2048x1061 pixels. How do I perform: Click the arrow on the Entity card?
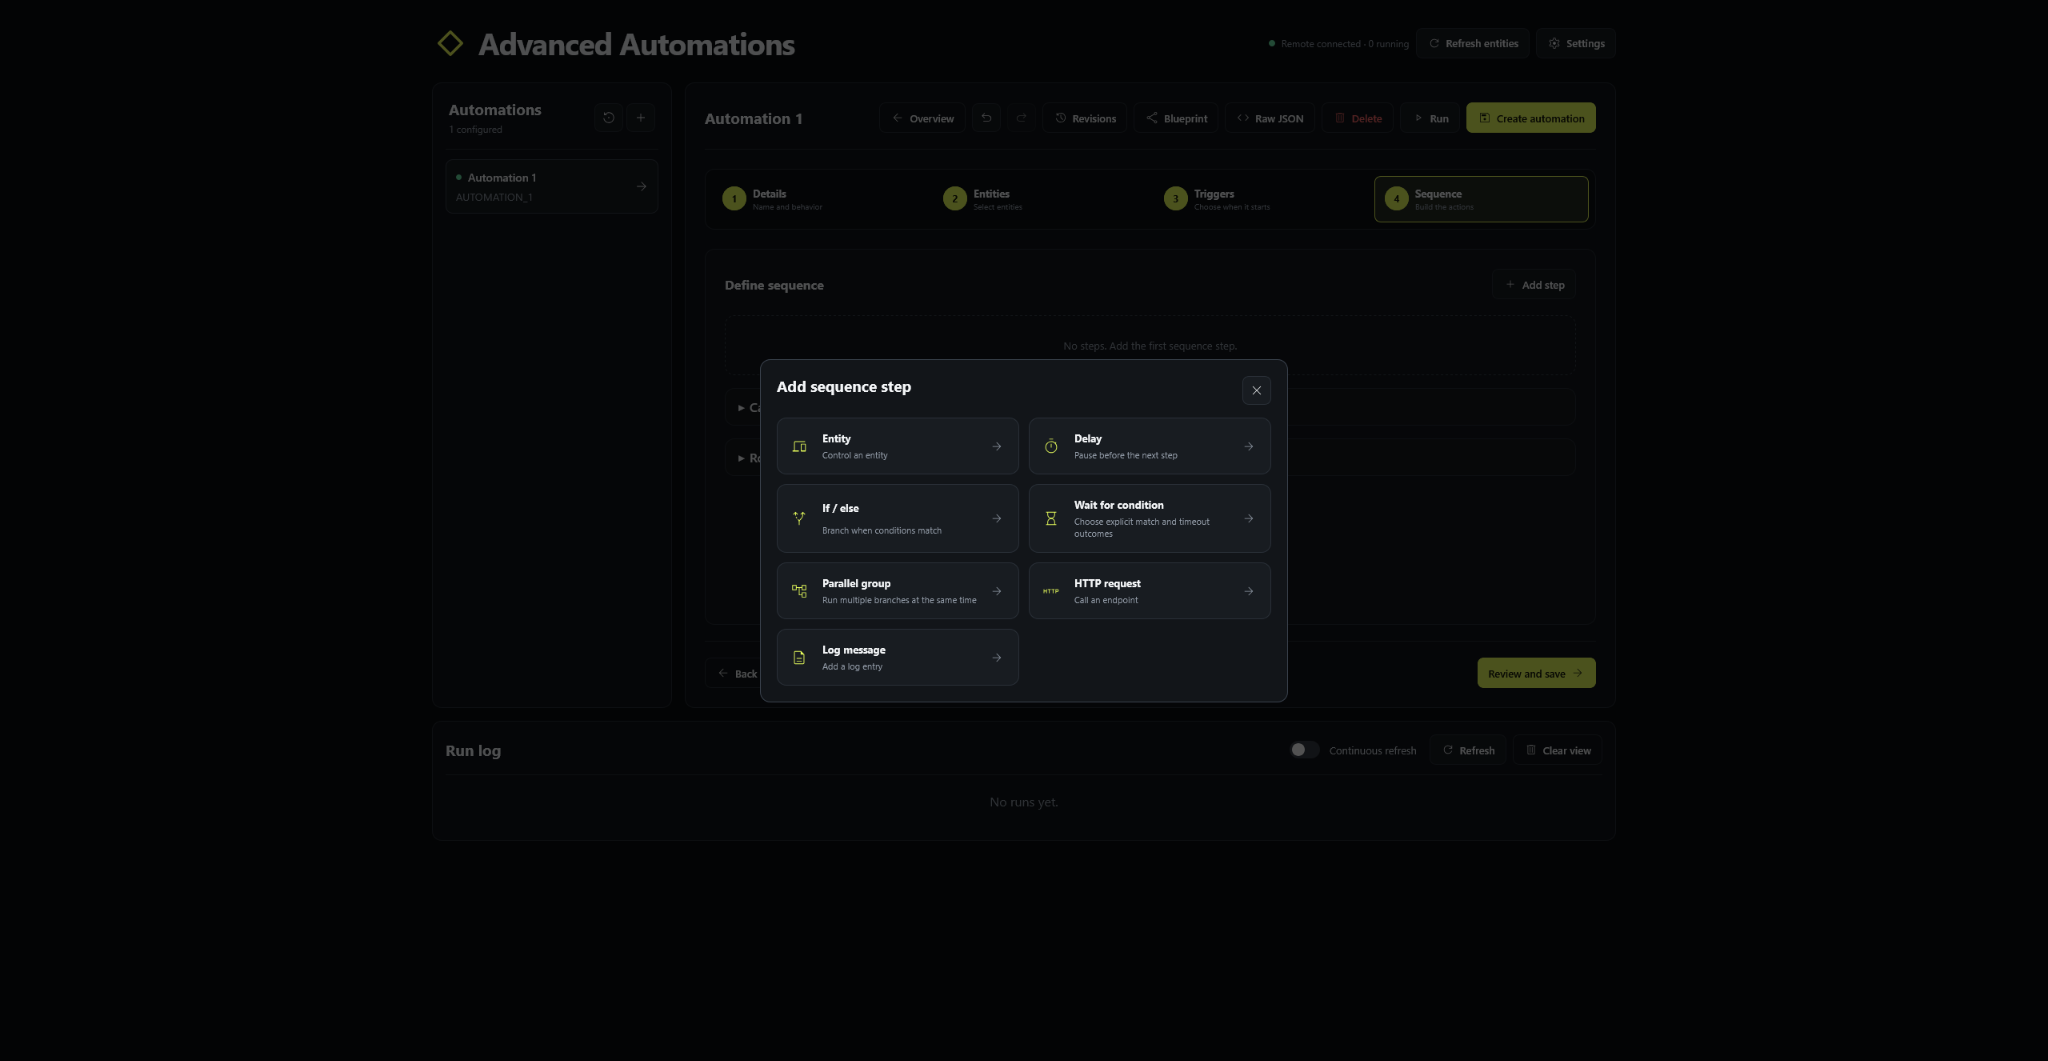(x=996, y=447)
